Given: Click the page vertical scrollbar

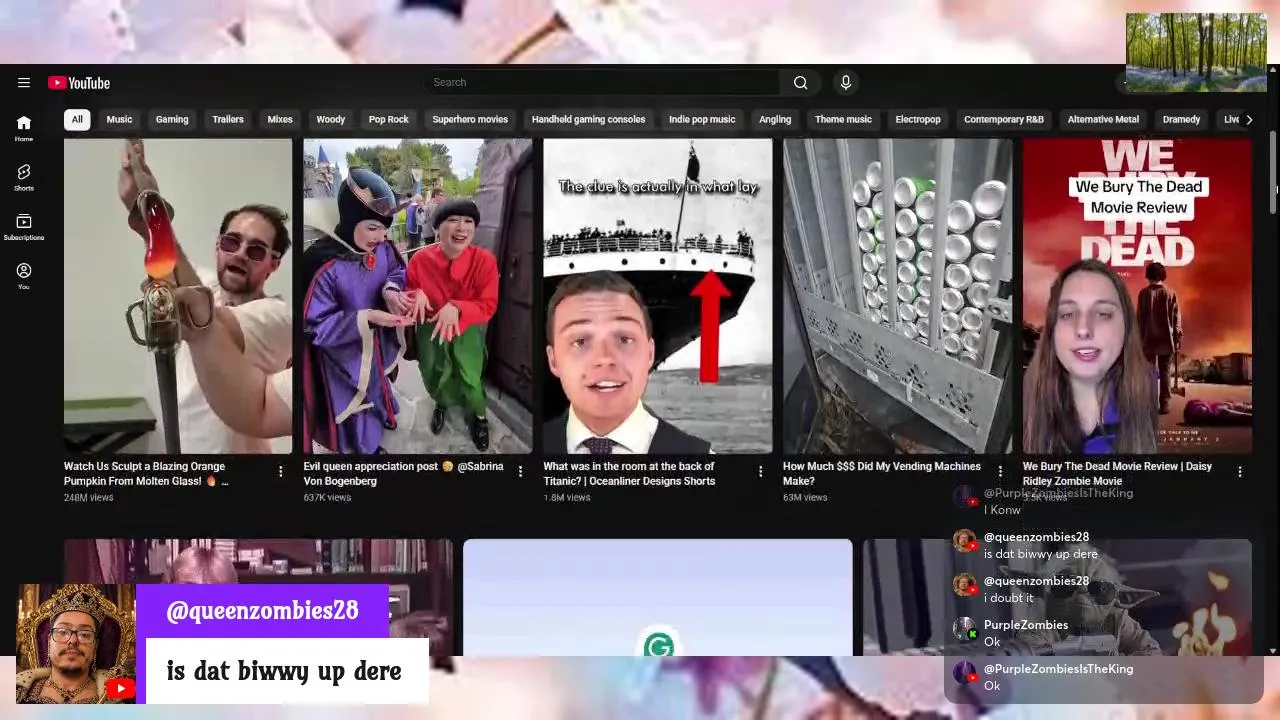Looking at the screenshot, I should pos(1273,170).
